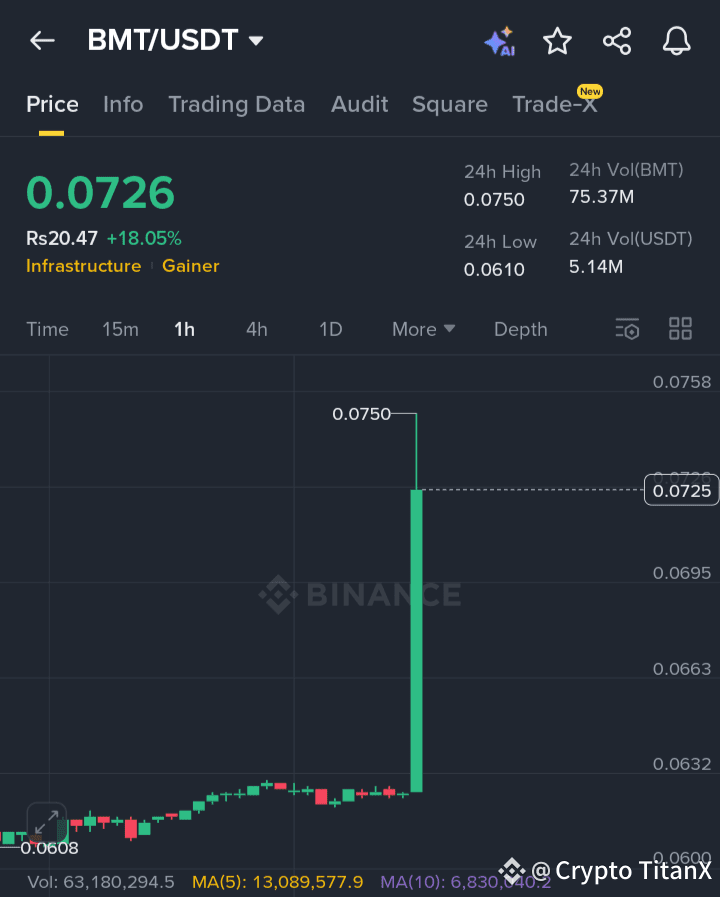Switch to Depth chart view
Viewport: 720px width, 897px height.
(x=520, y=330)
